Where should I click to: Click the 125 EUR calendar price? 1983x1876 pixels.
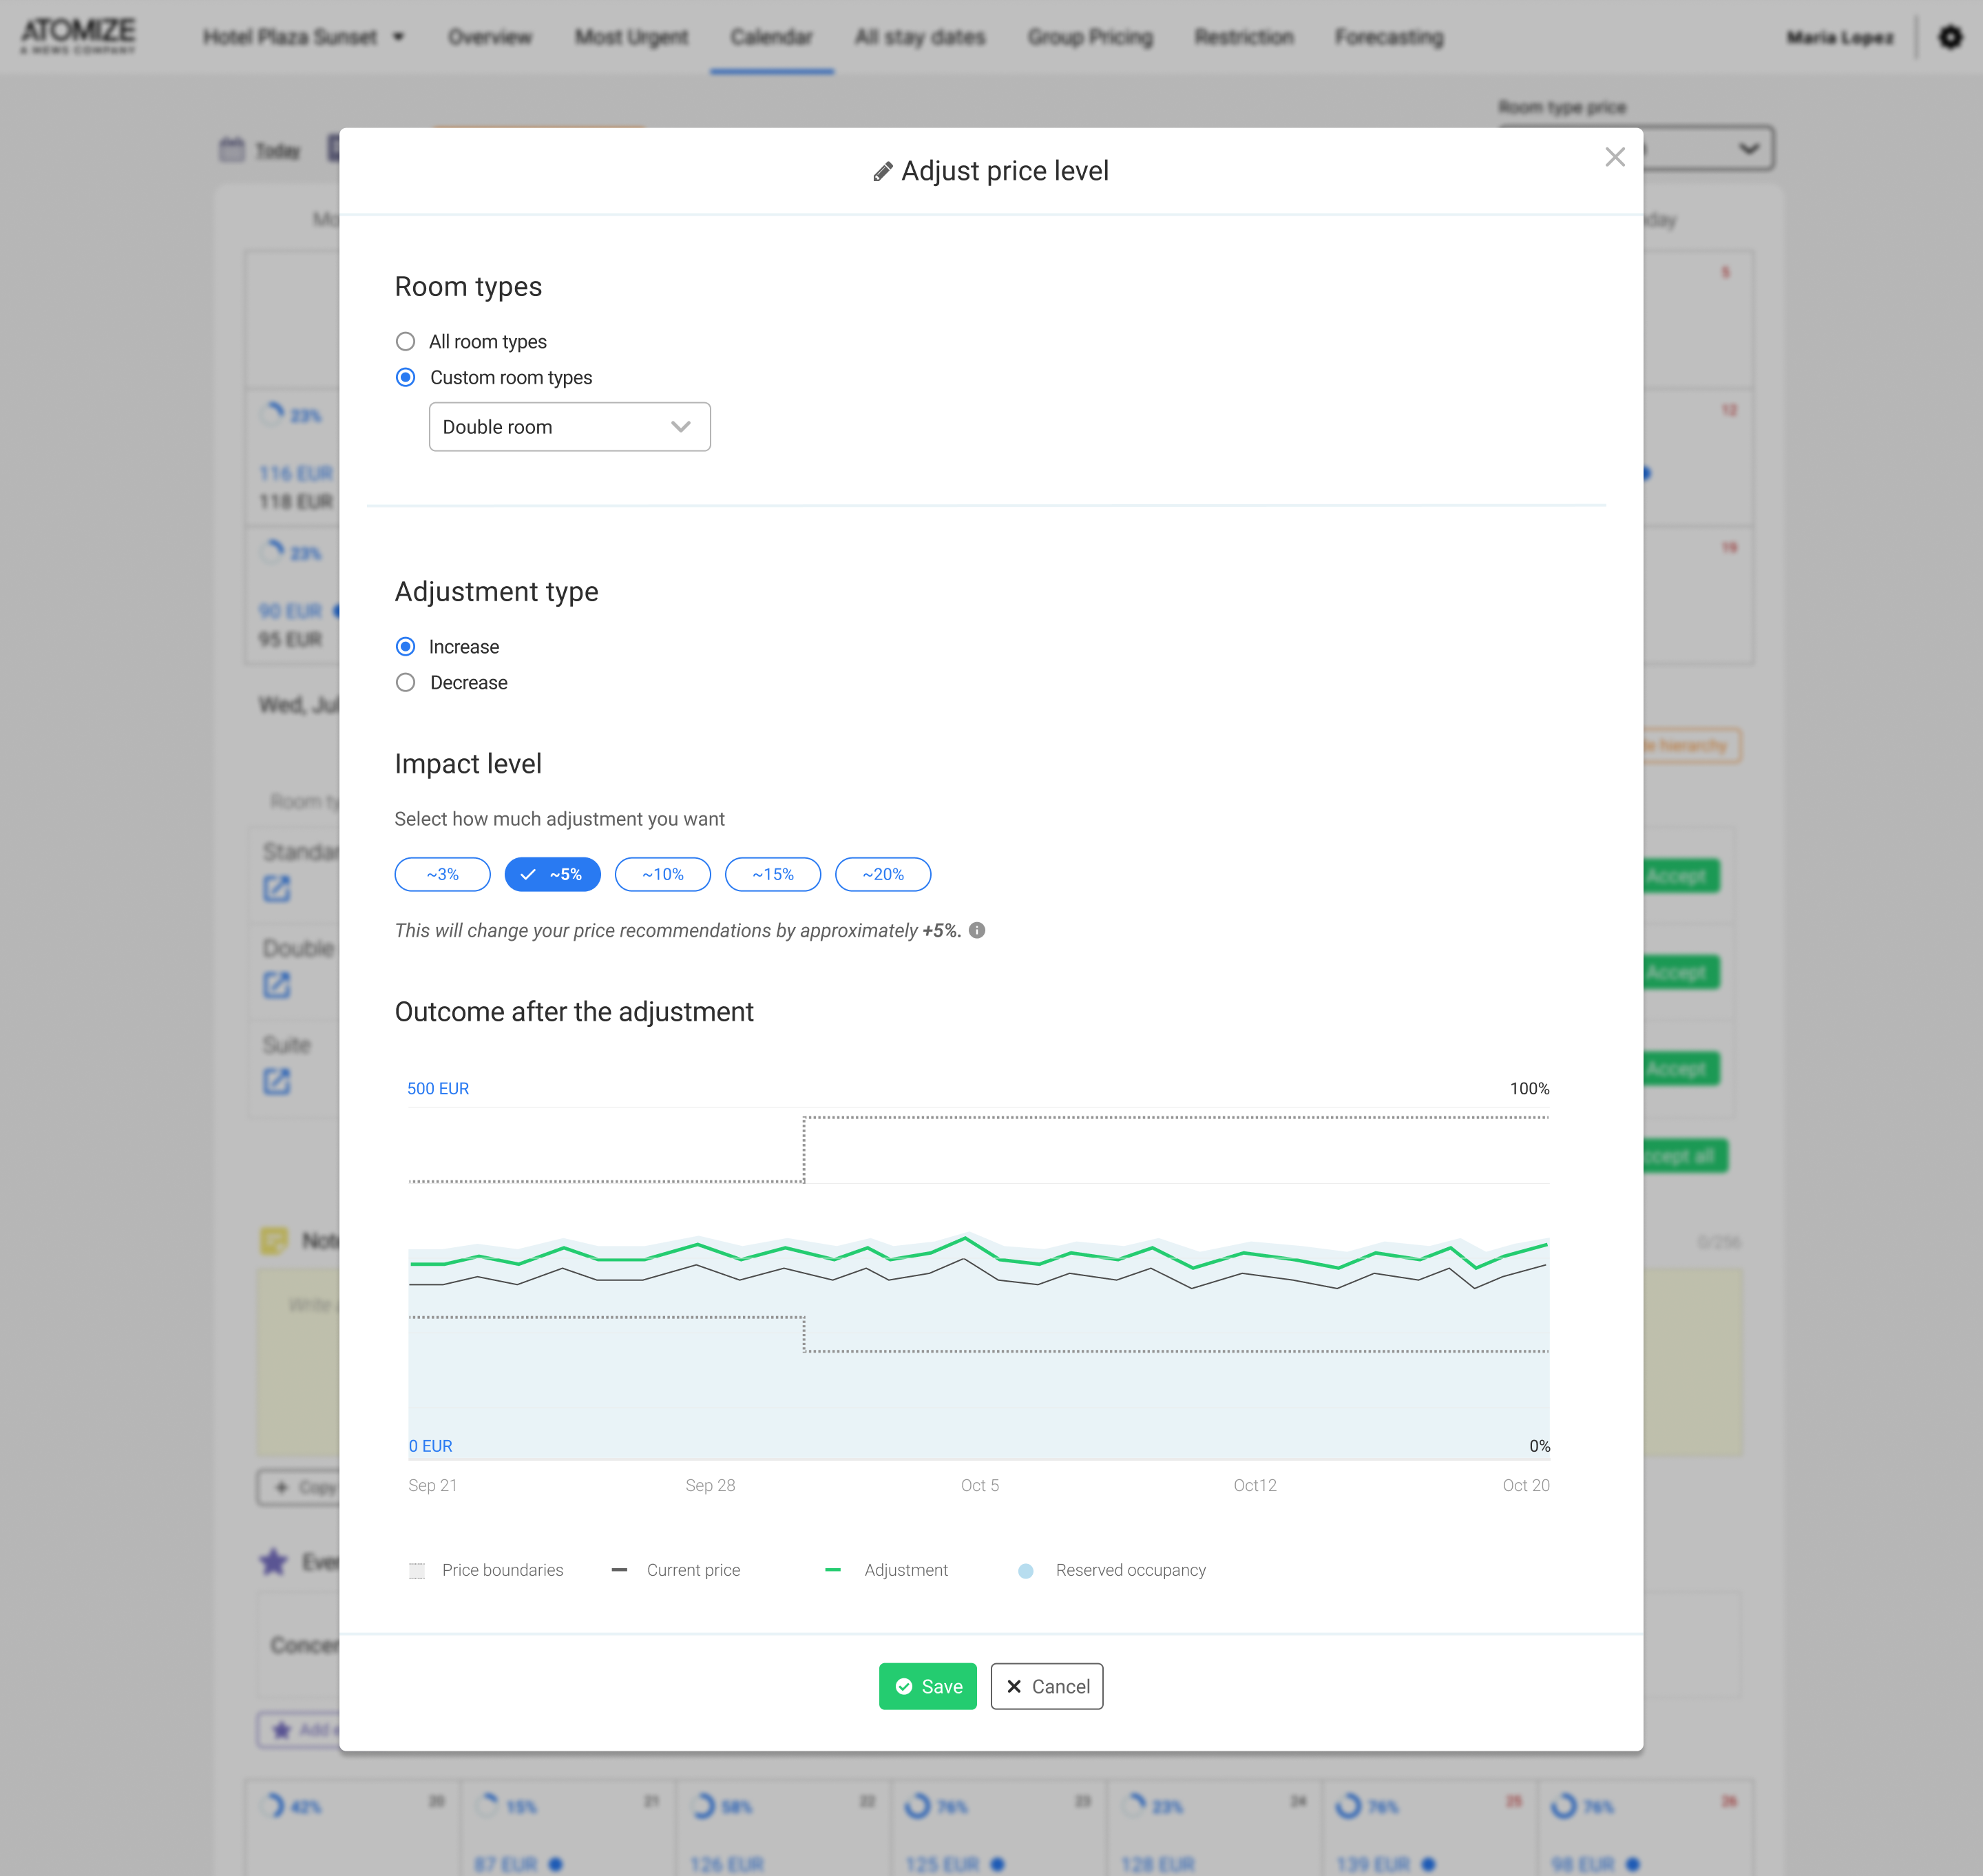[x=942, y=1864]
